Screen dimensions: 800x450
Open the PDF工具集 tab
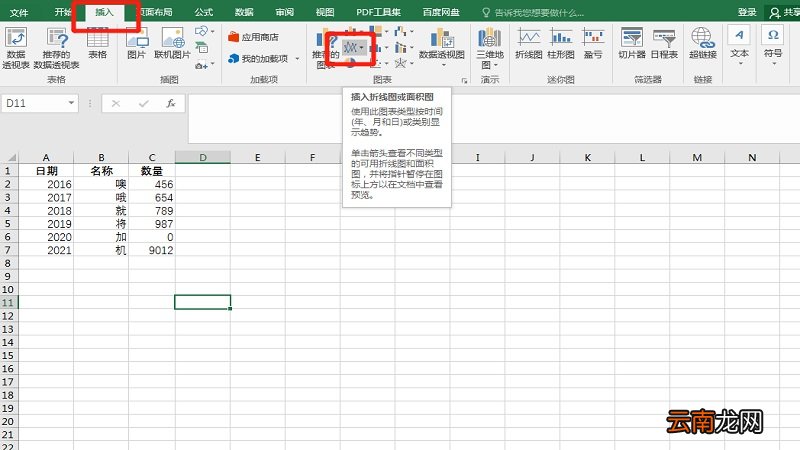pyautogui.click(x=378, y=12)
